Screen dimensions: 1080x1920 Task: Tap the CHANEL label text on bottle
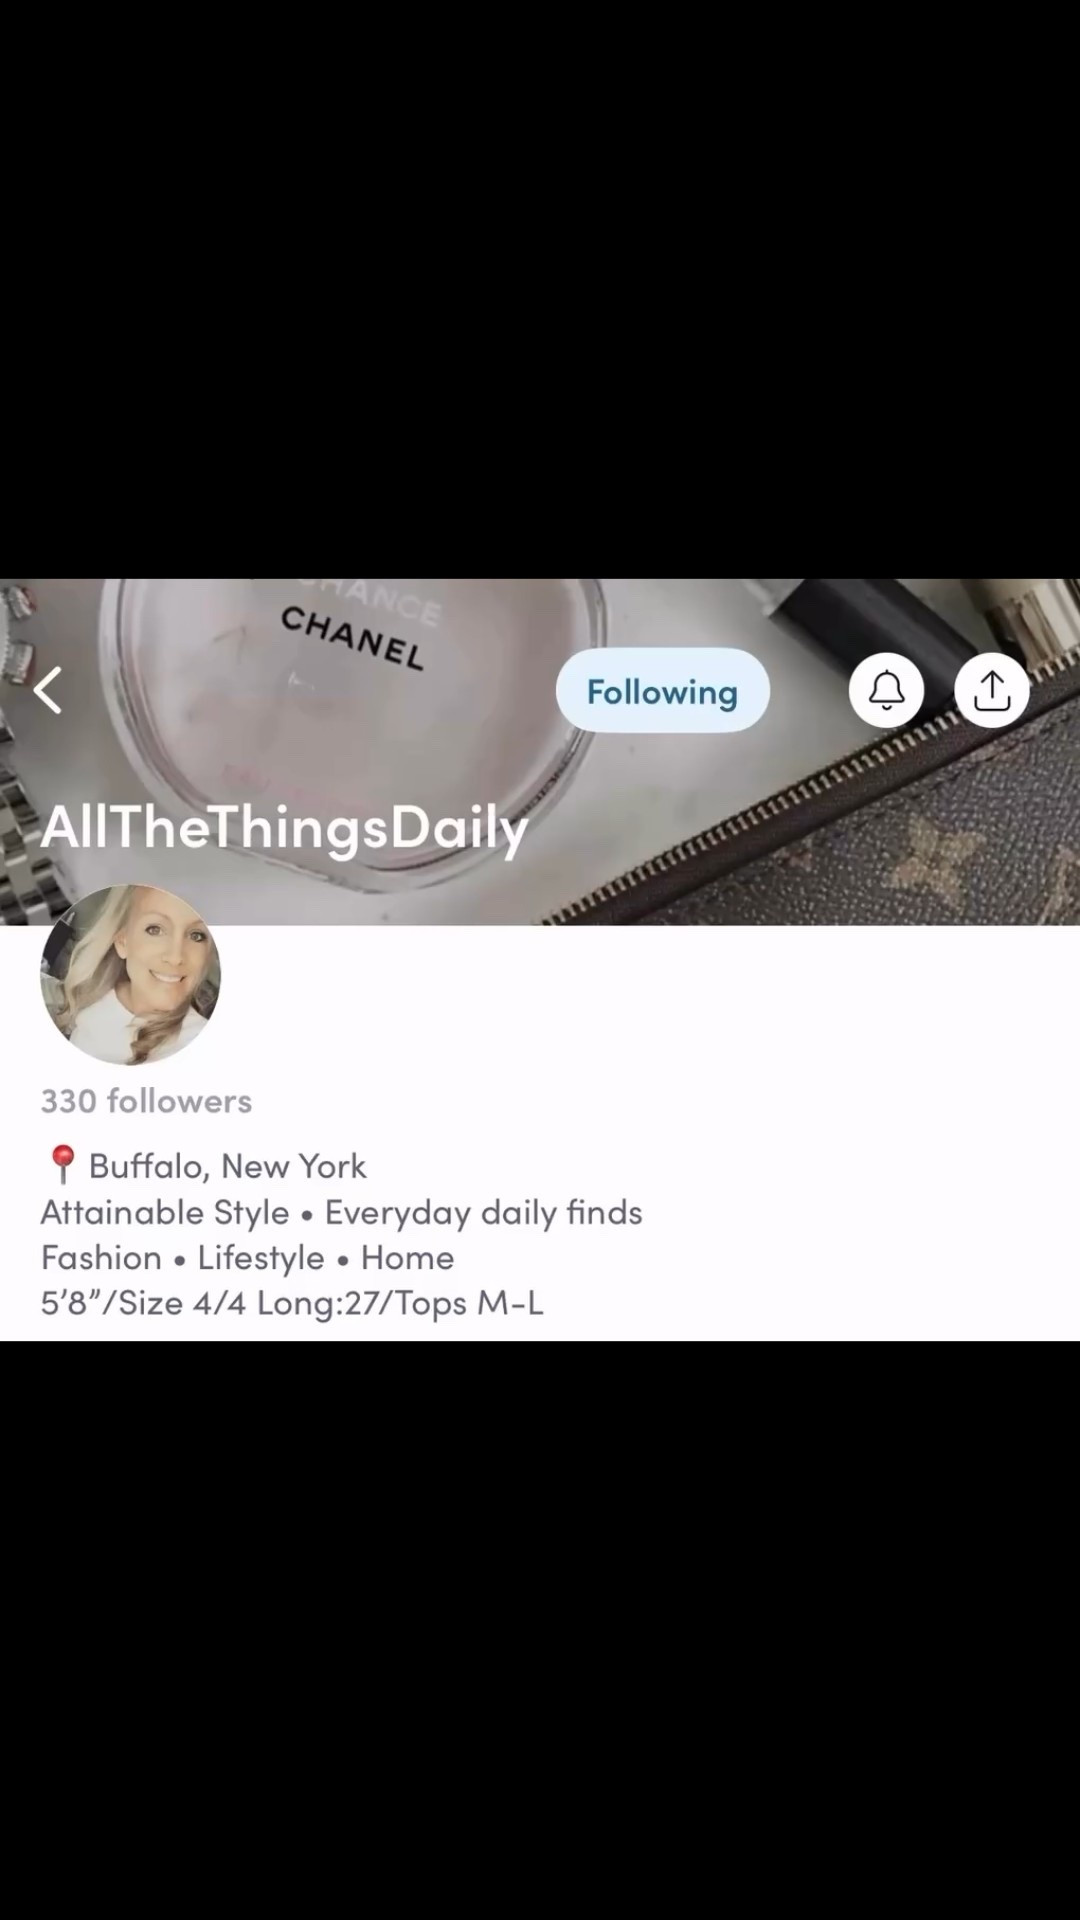352,638
